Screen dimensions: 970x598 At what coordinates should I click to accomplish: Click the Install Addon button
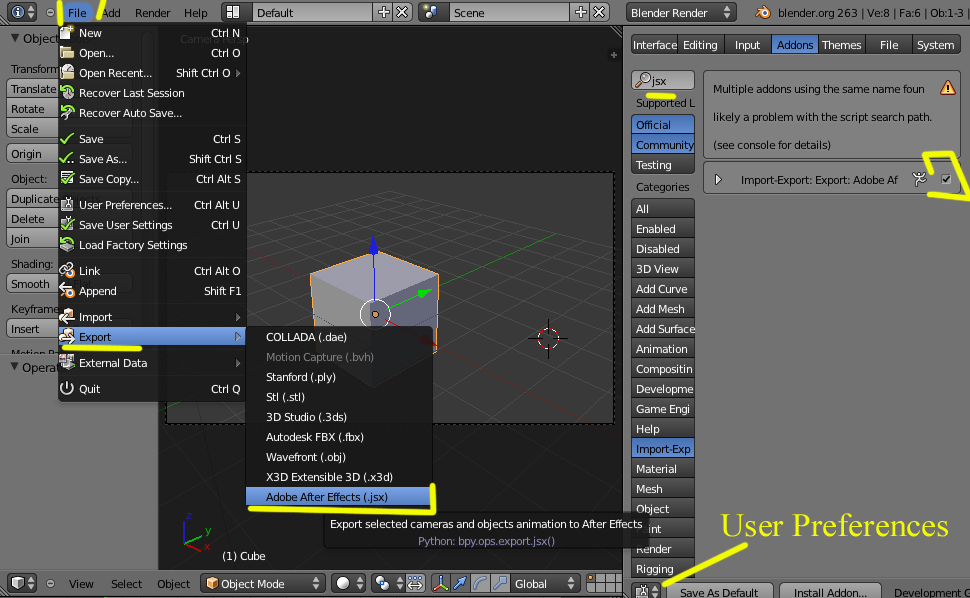[x=830, y=592]
